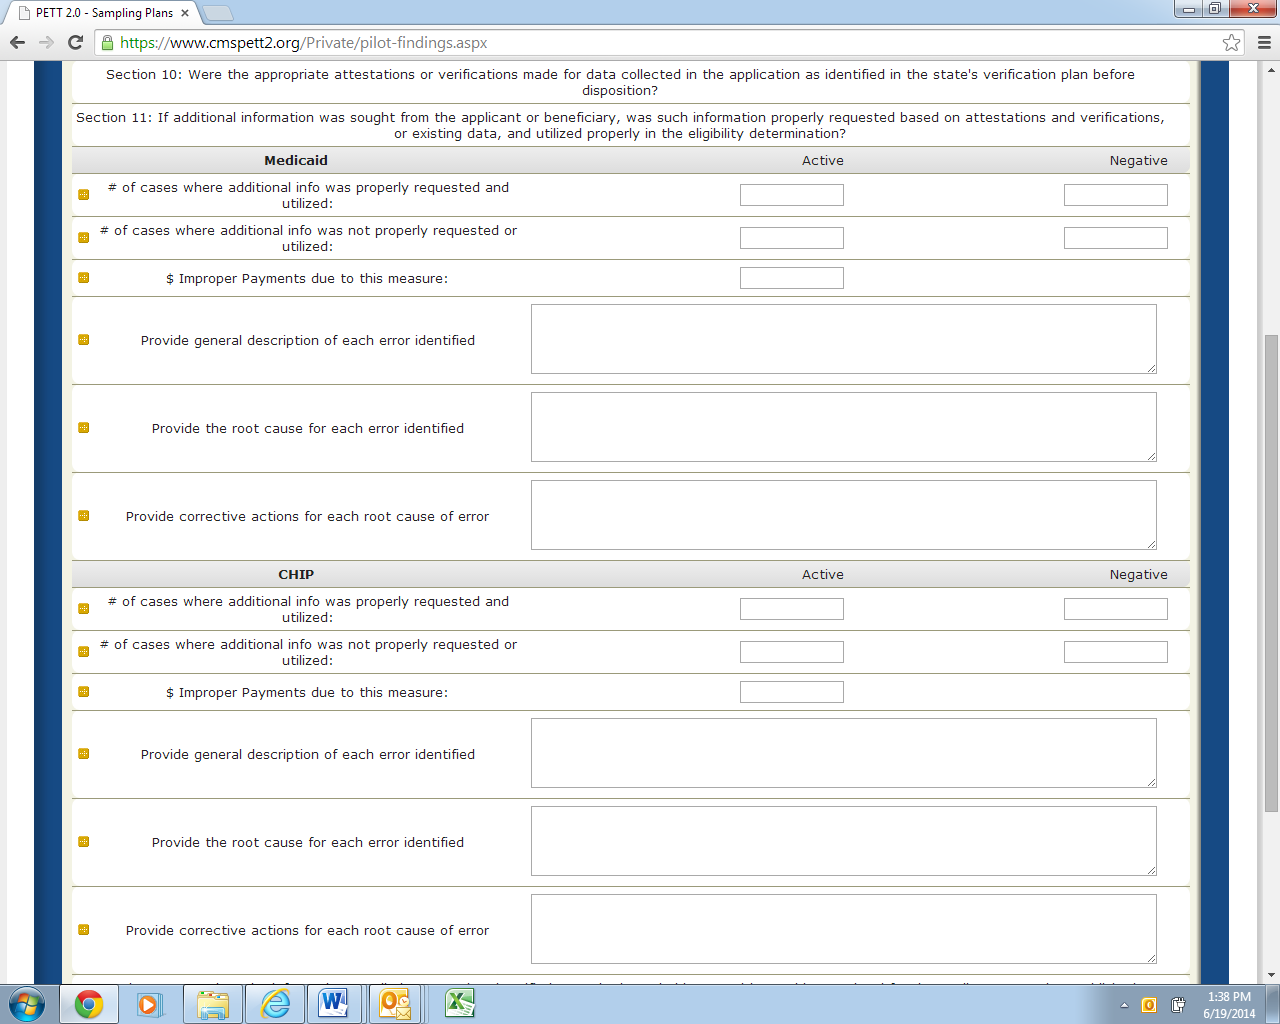1280x1024 pixels.
Task: Click yellow info icon beside Medicaid Improper Payments
Action: click(x=84, y=278)
